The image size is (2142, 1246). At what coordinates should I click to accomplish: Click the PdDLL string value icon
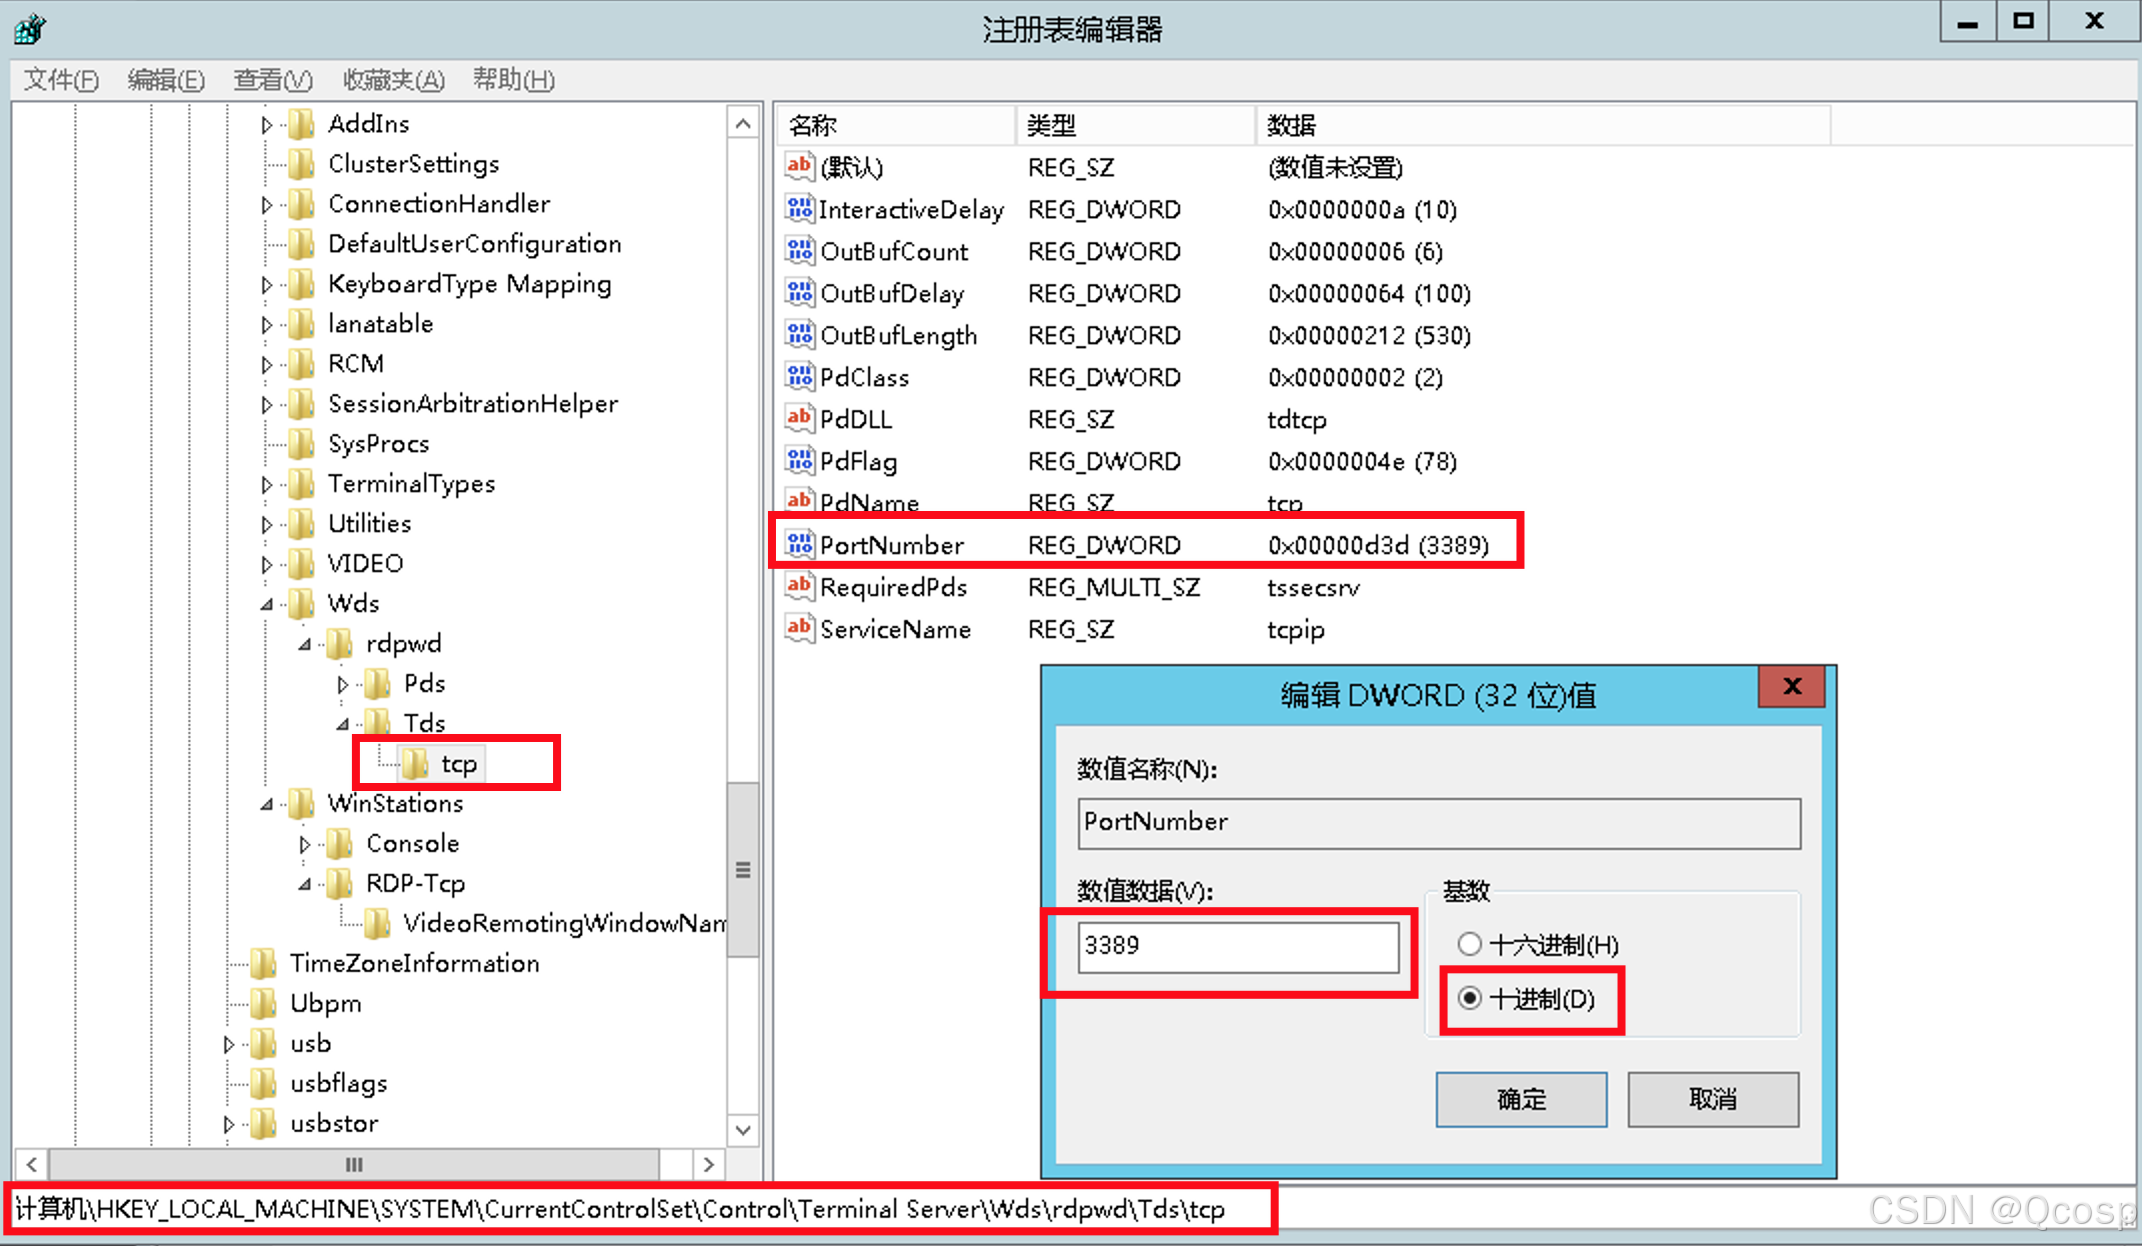pyautogui.click(x=799, y=418)
